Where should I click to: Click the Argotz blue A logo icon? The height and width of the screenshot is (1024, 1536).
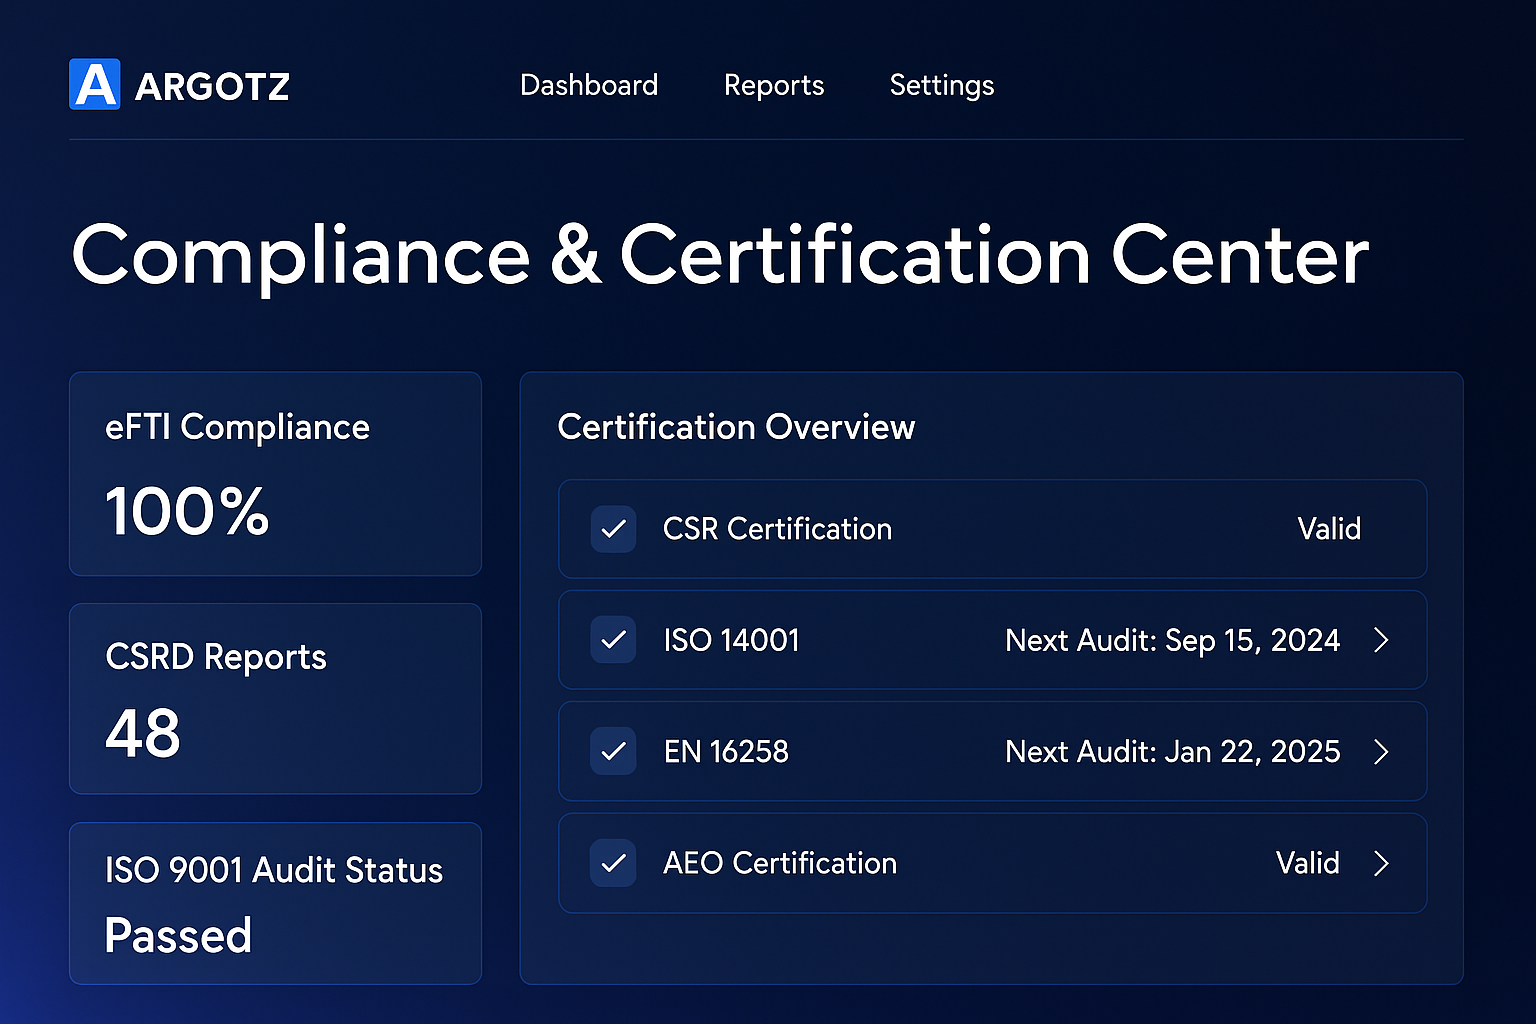95,84
